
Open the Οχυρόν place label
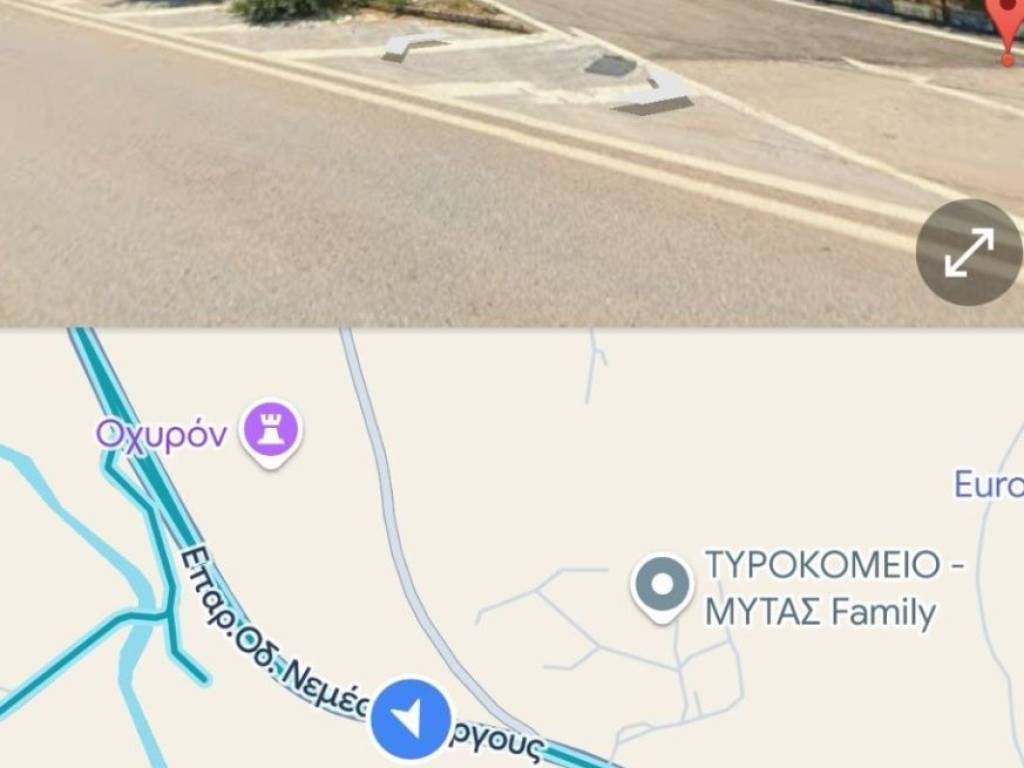tap(162, 435)
